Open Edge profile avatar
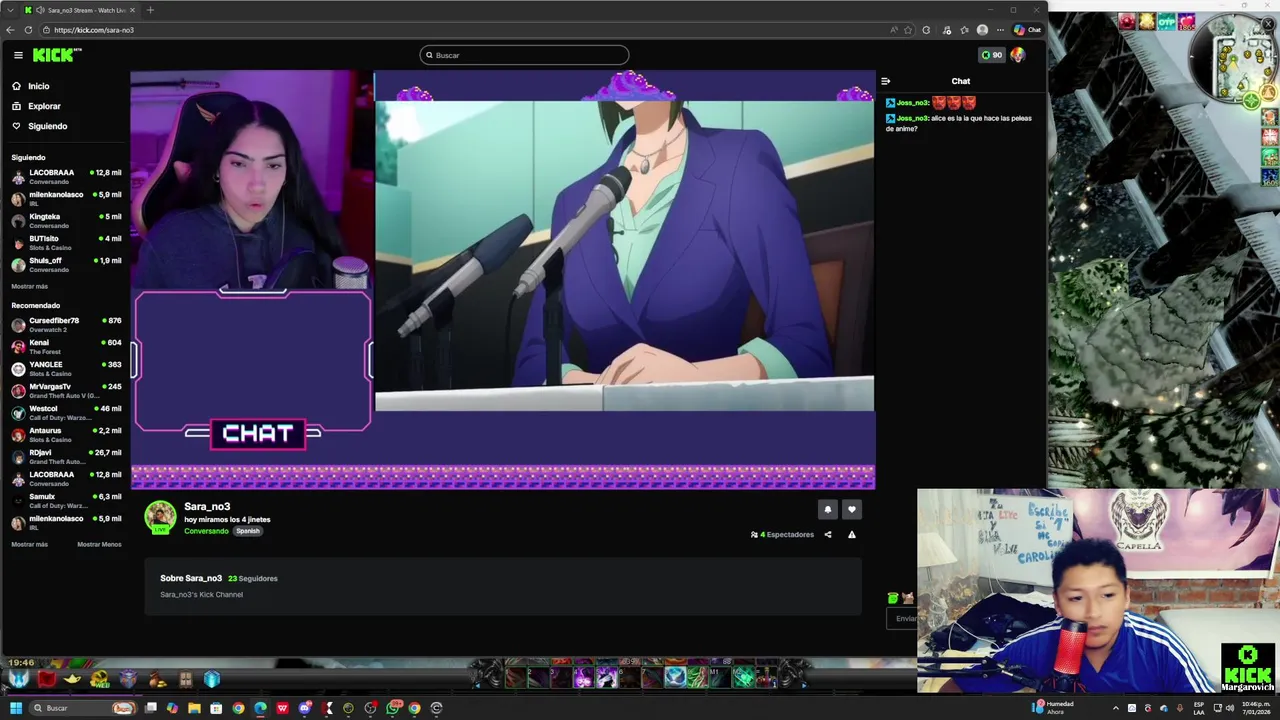 tap(982, 30)
